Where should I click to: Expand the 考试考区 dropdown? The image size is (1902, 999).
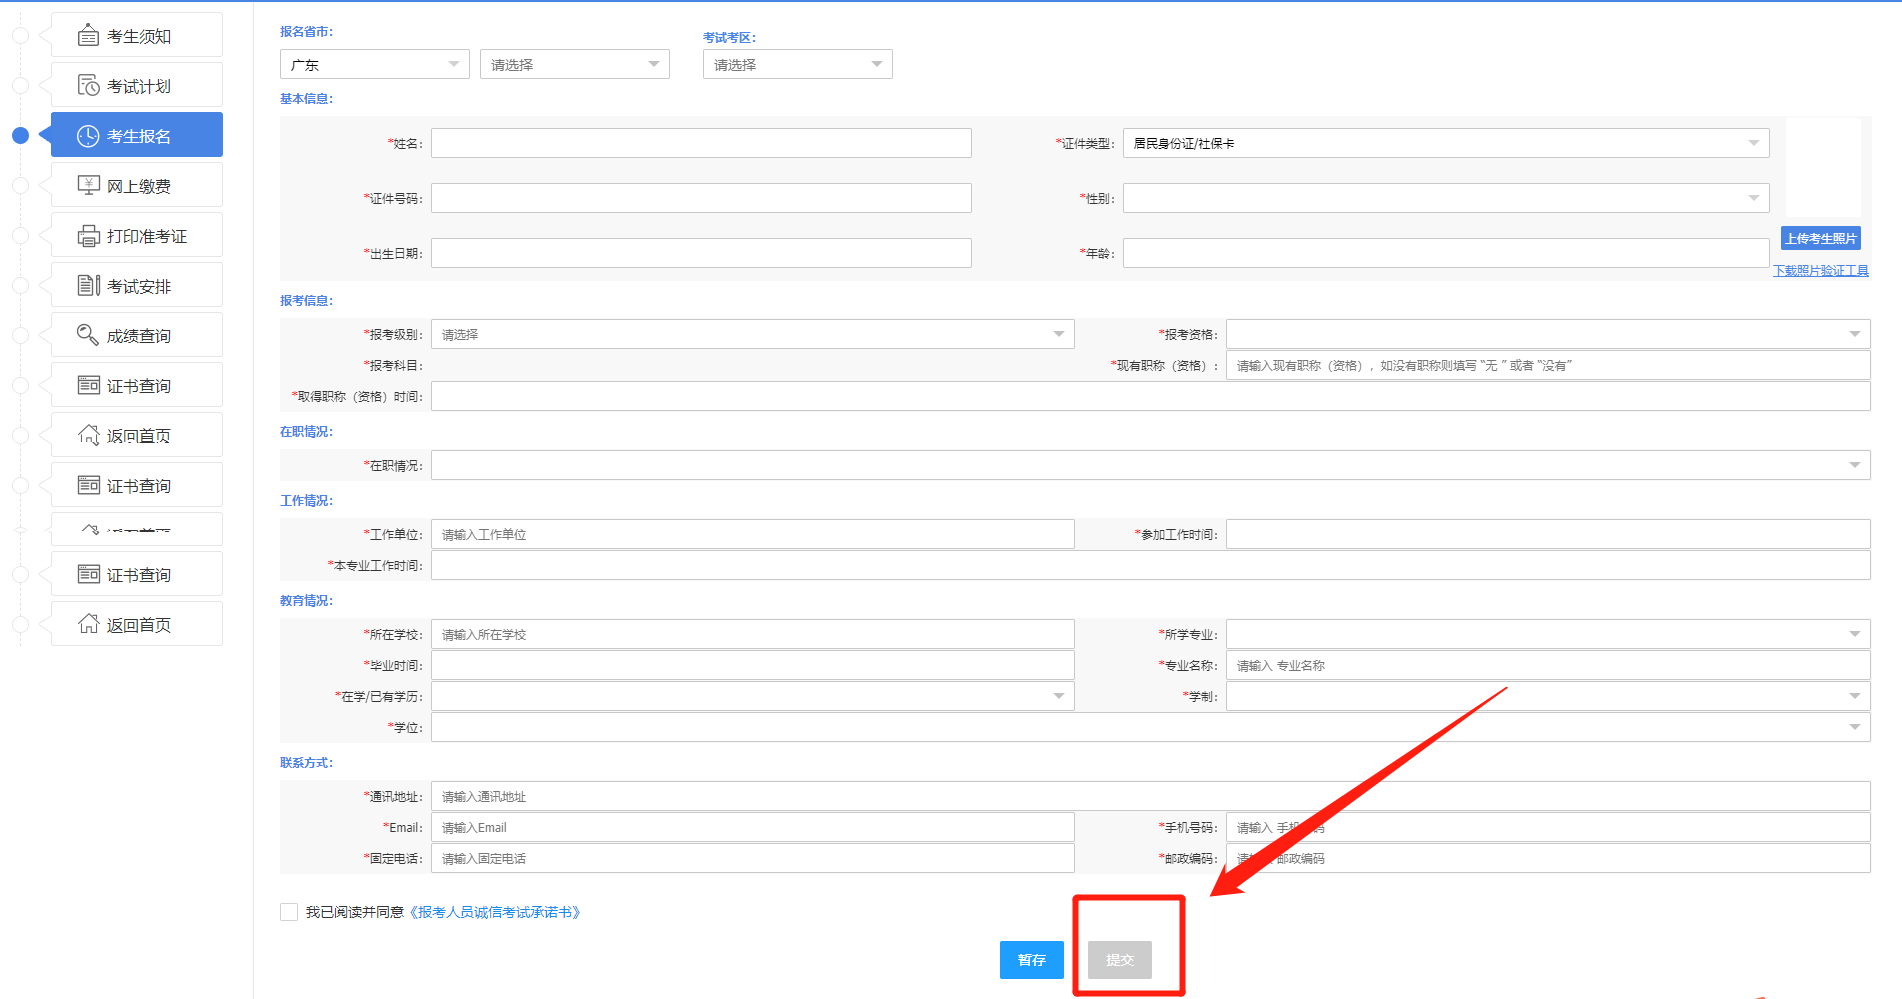coord(798,64)
